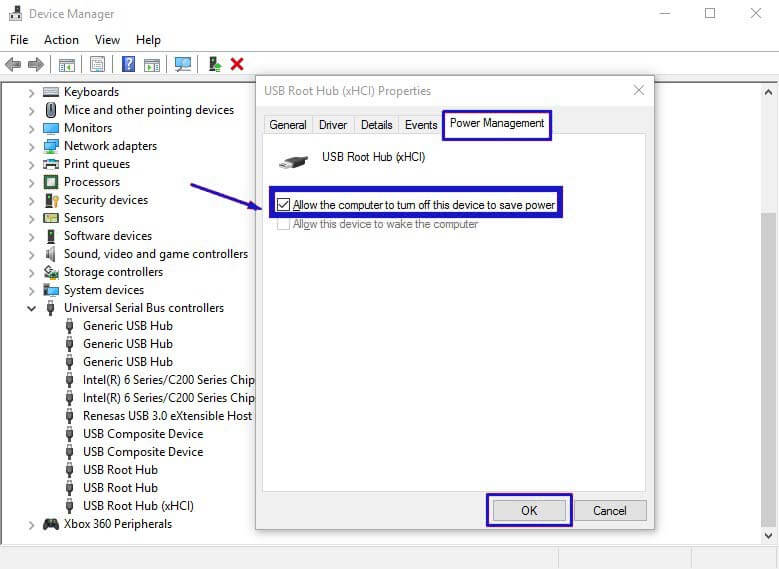Expand the Xbox 360 Peripherals node
The width and height of the screenshot is (779, 569).
[x=31, y=525]
